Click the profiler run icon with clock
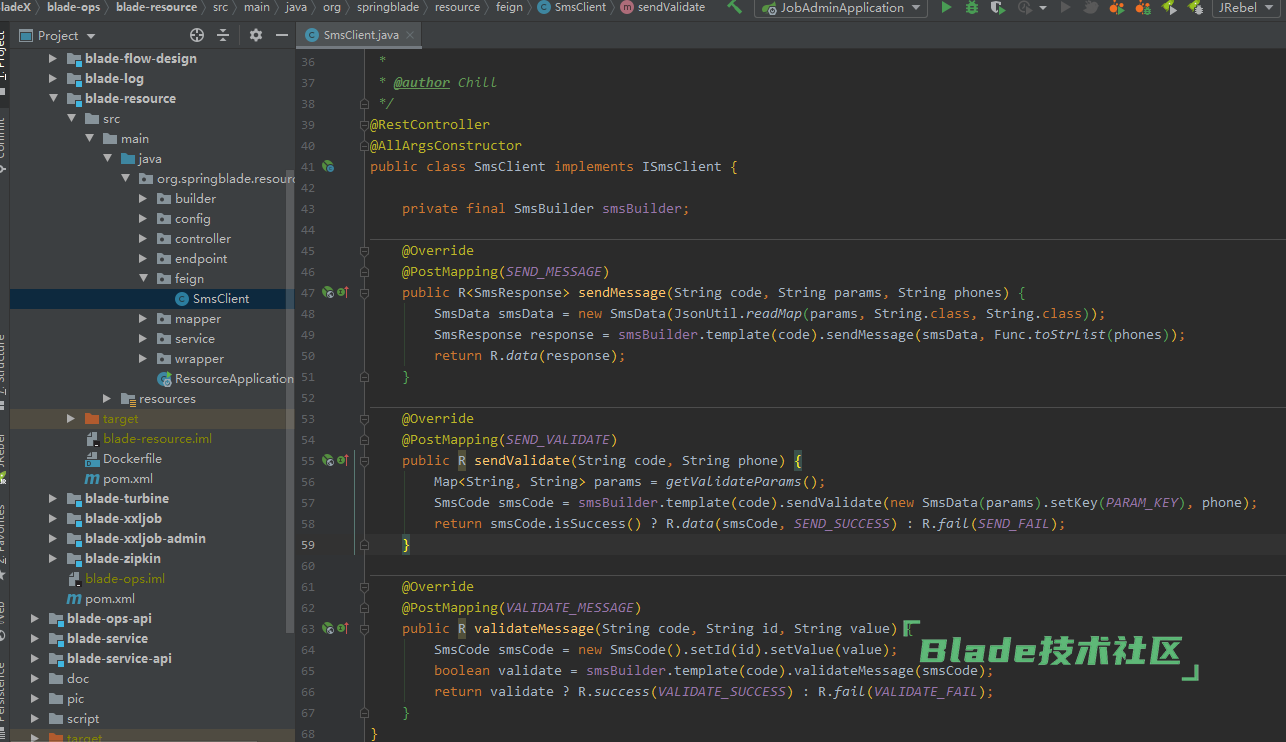Screen dimensions: 1286x742 1024,7
